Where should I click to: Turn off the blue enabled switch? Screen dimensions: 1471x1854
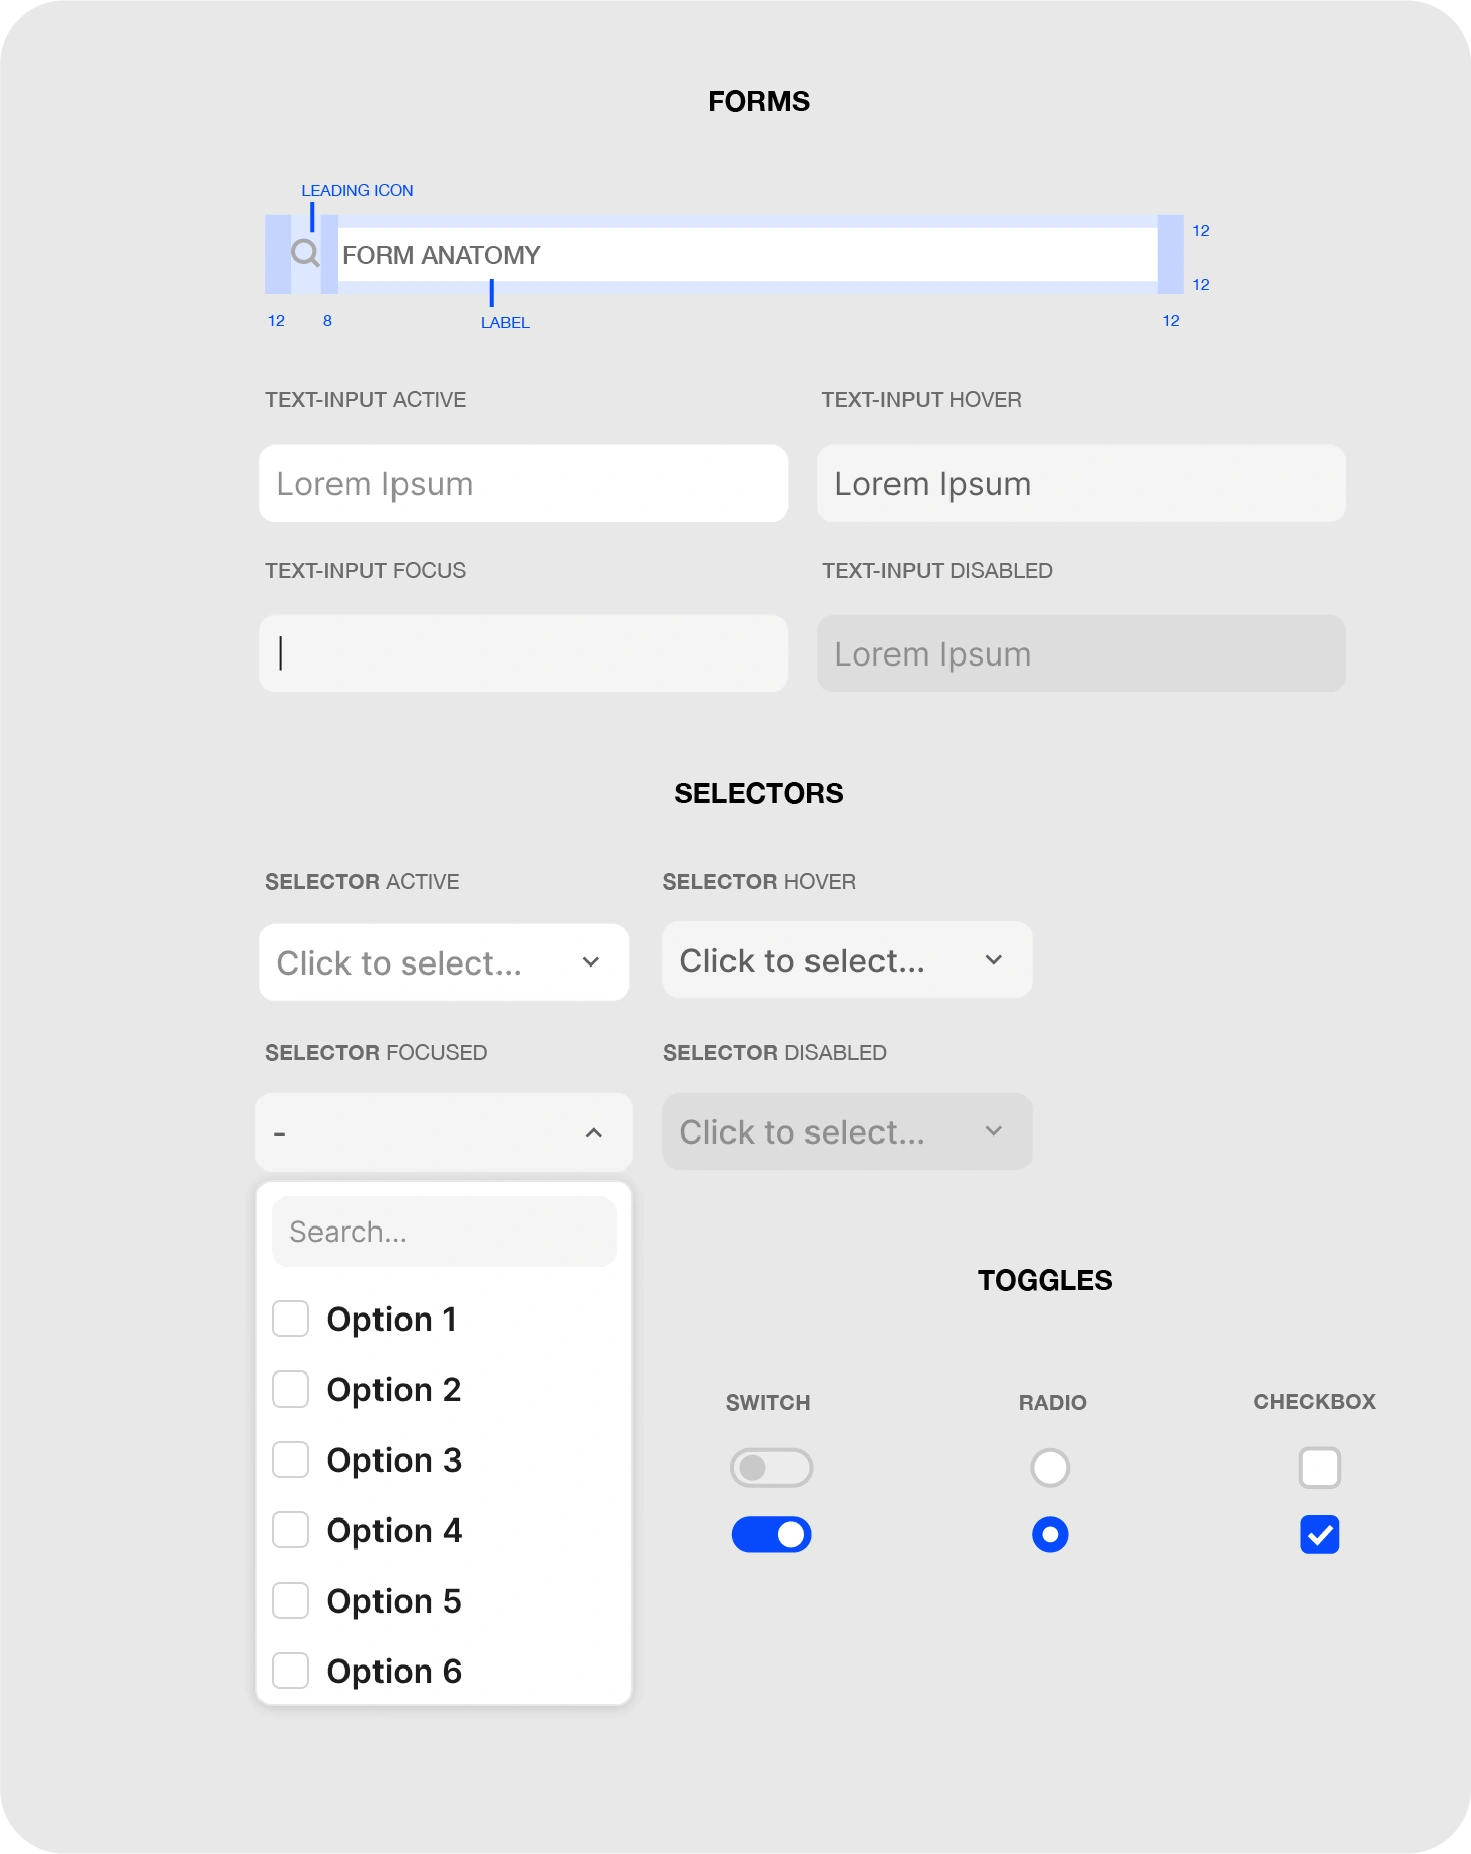click(771, 1534)
